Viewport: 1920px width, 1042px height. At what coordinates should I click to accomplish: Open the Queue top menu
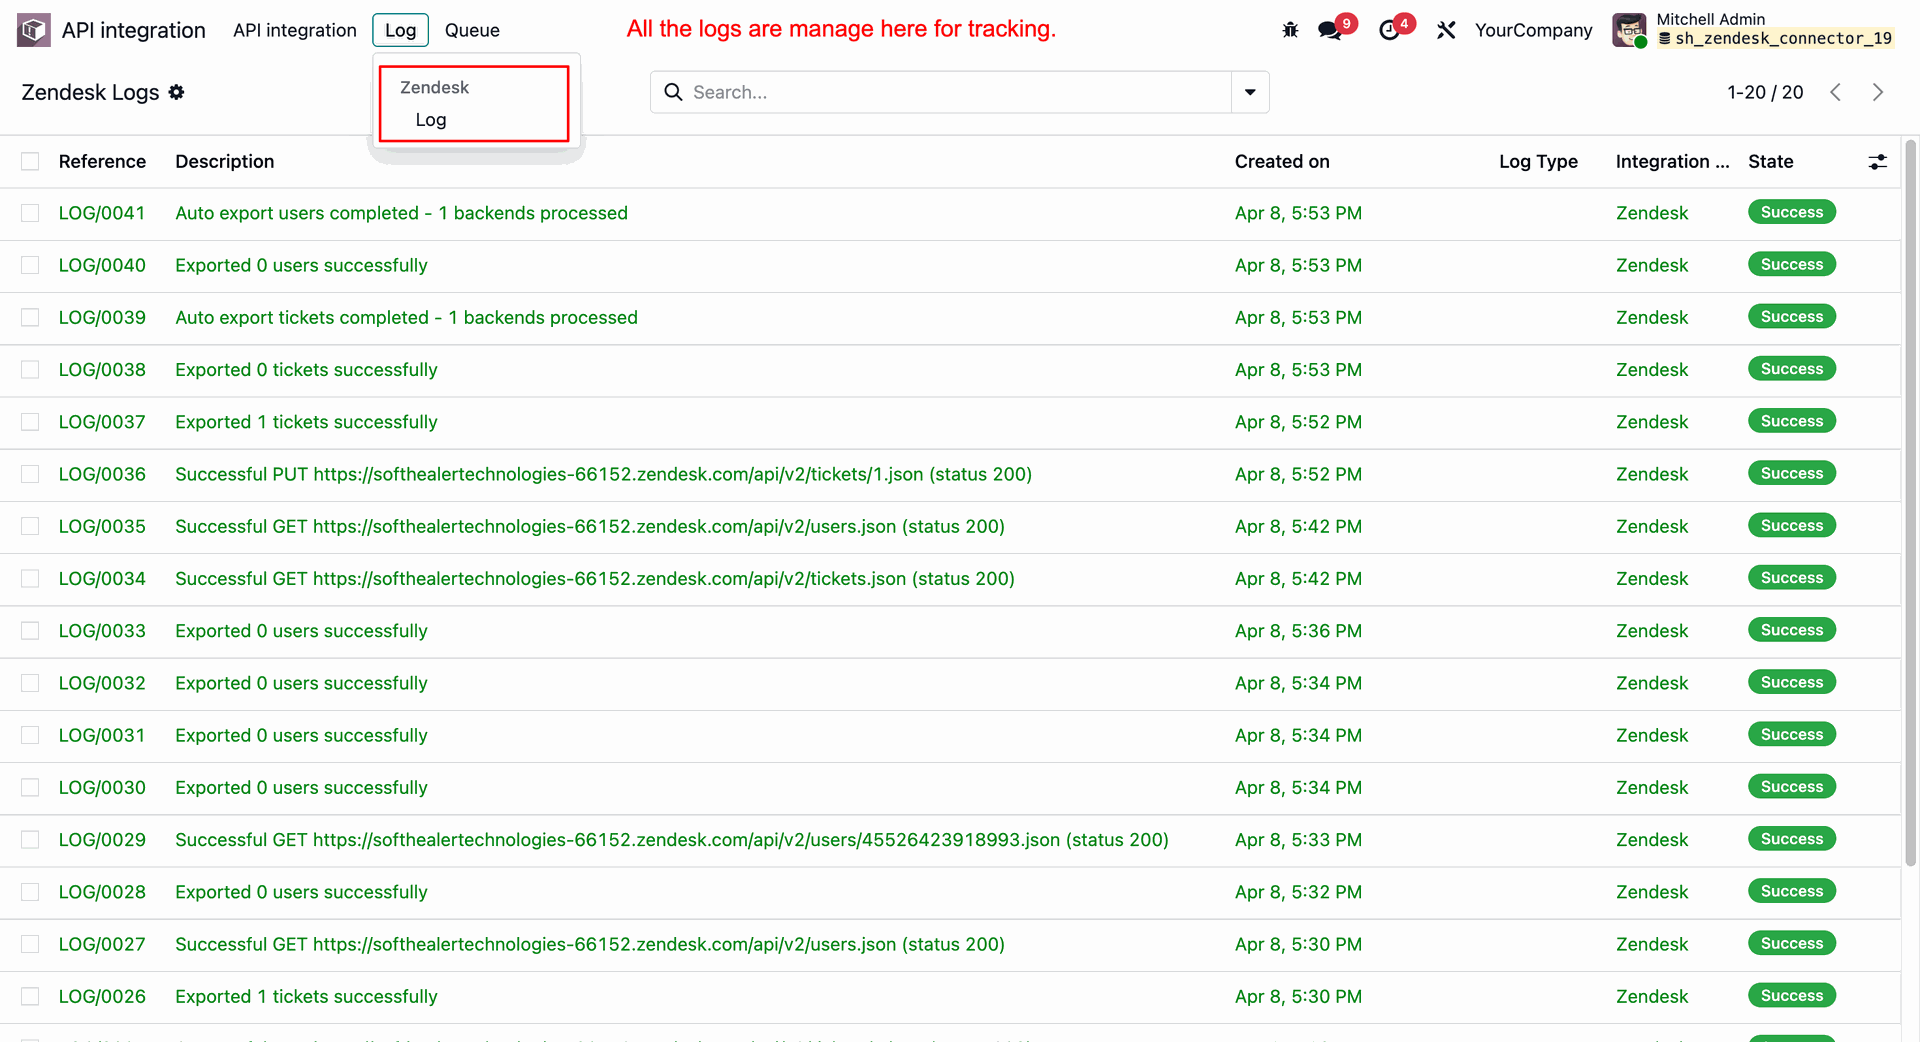(472, 30)
